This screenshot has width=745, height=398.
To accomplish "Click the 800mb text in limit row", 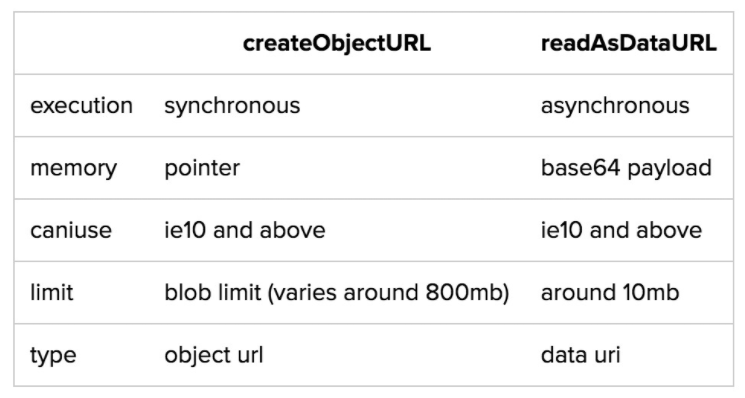I will click(465, 293).
